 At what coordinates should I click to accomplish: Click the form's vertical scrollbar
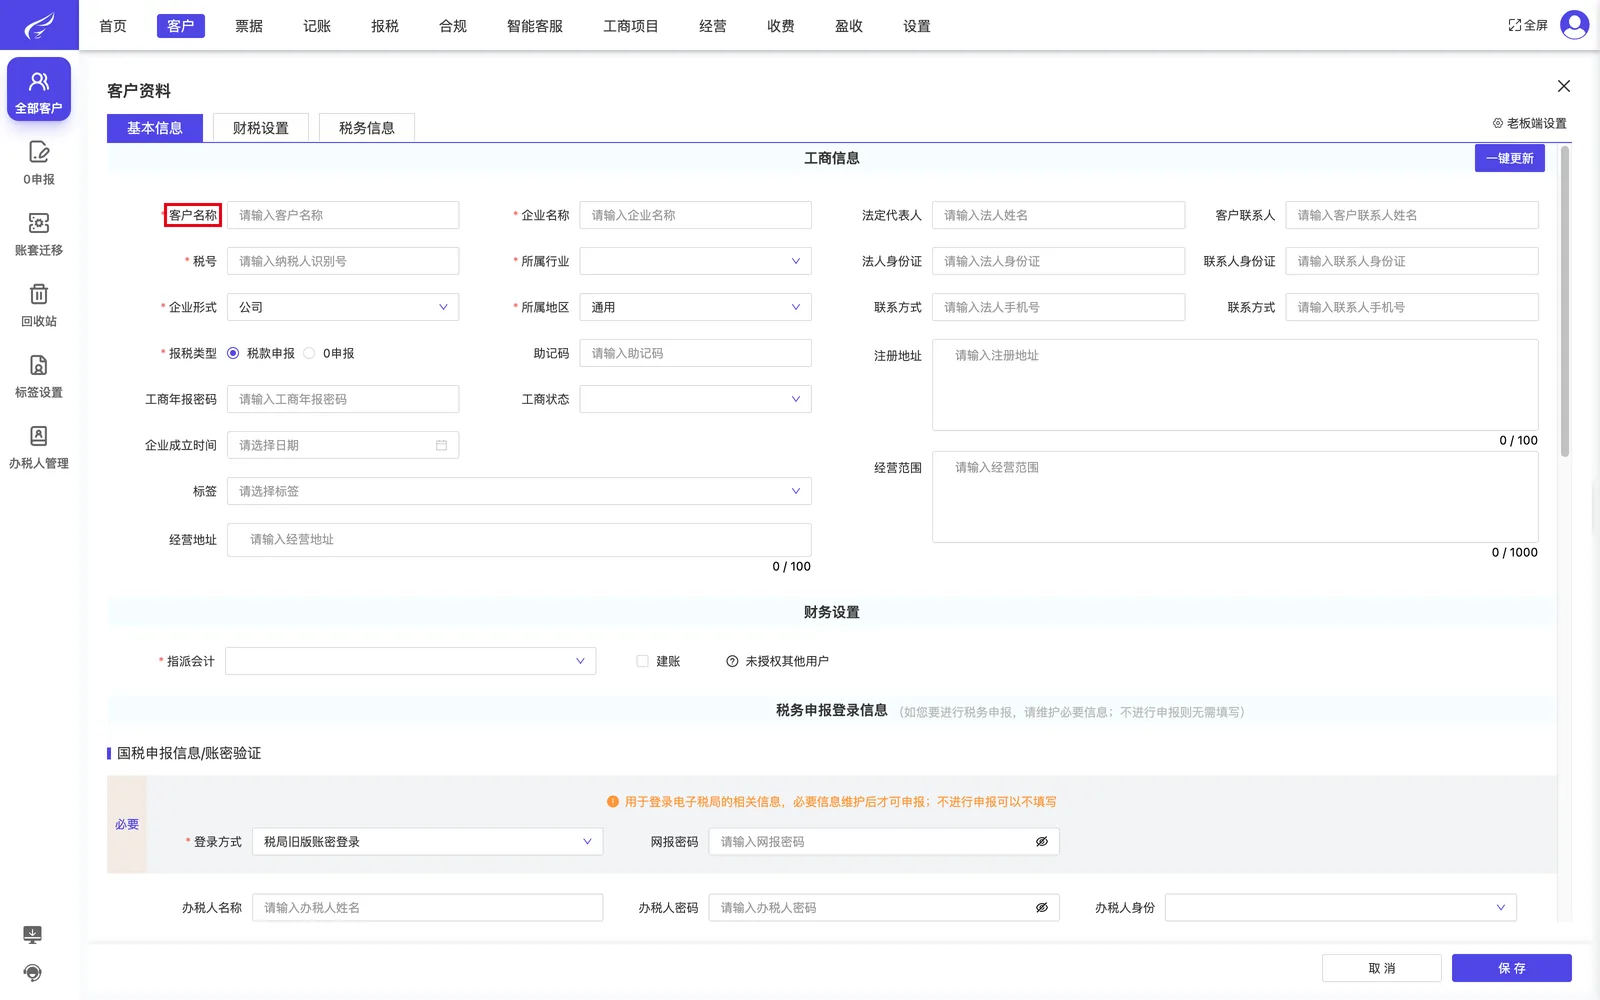(x=1565, y=302)
